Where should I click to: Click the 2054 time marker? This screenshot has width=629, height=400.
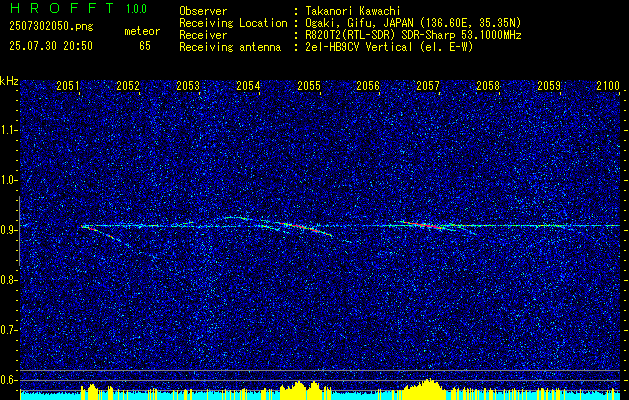[x=248, y=85]
